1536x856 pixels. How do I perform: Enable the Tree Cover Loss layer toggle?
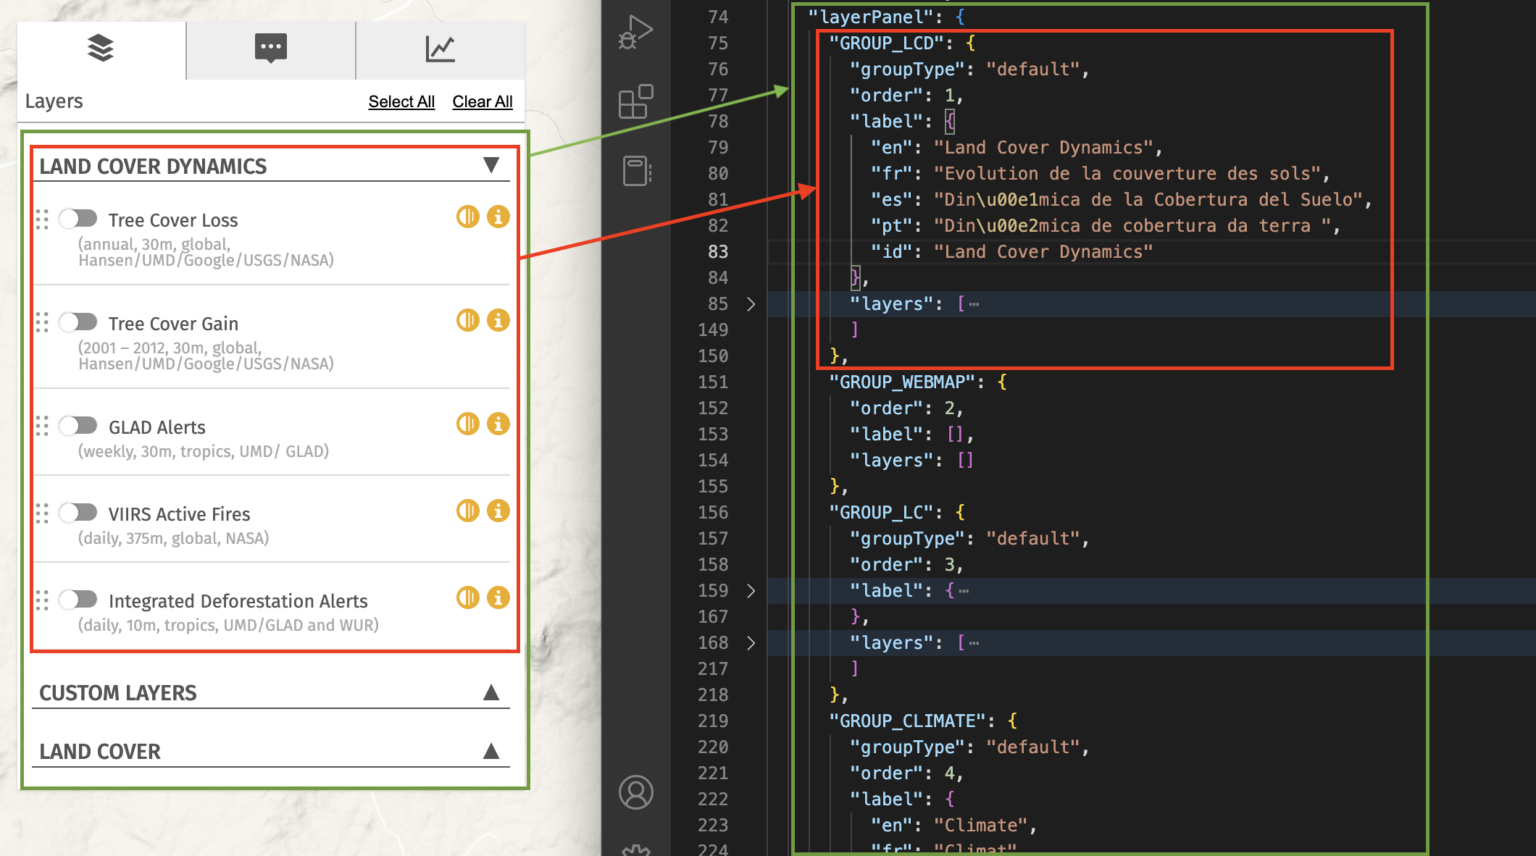coord(77,218)
